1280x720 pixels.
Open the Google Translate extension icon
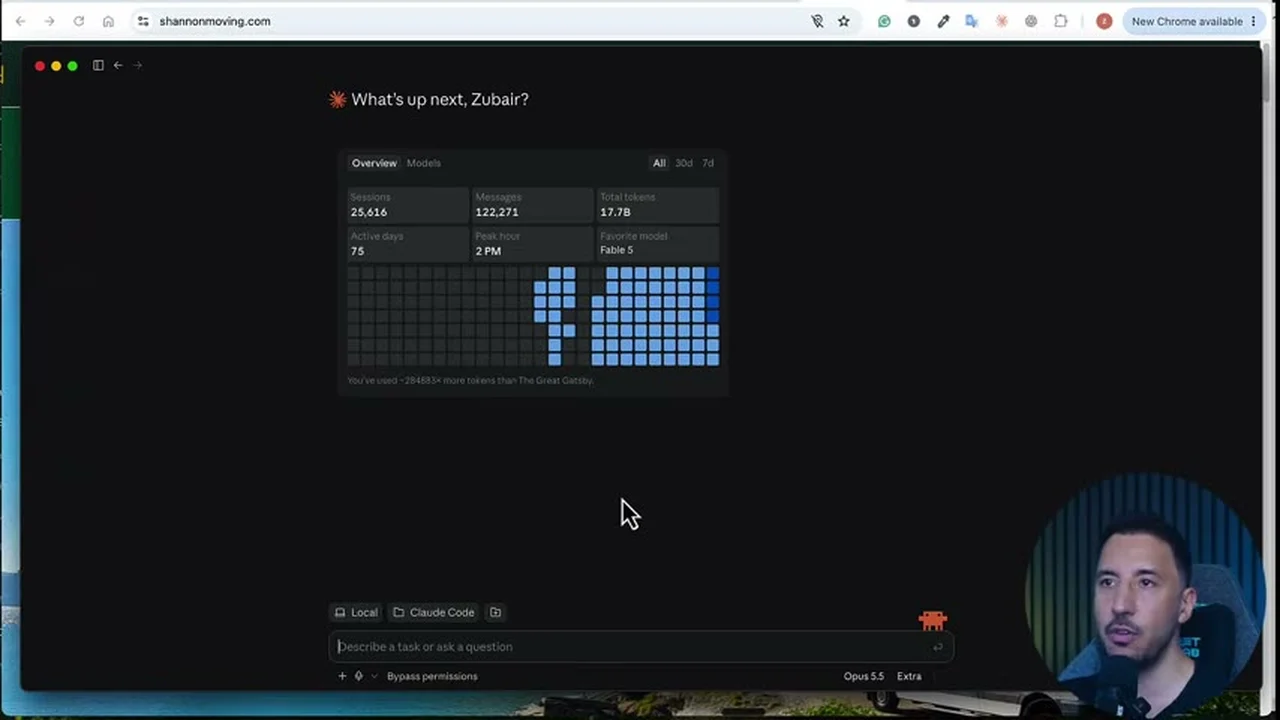click(972, 21)
